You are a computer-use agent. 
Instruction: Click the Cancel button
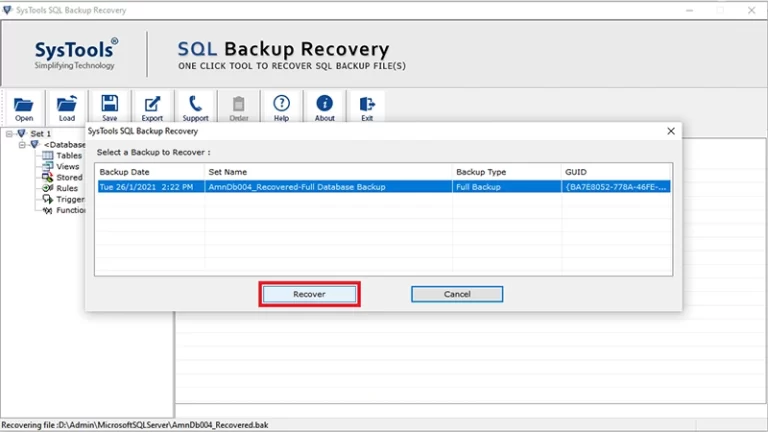coord(457,294)
